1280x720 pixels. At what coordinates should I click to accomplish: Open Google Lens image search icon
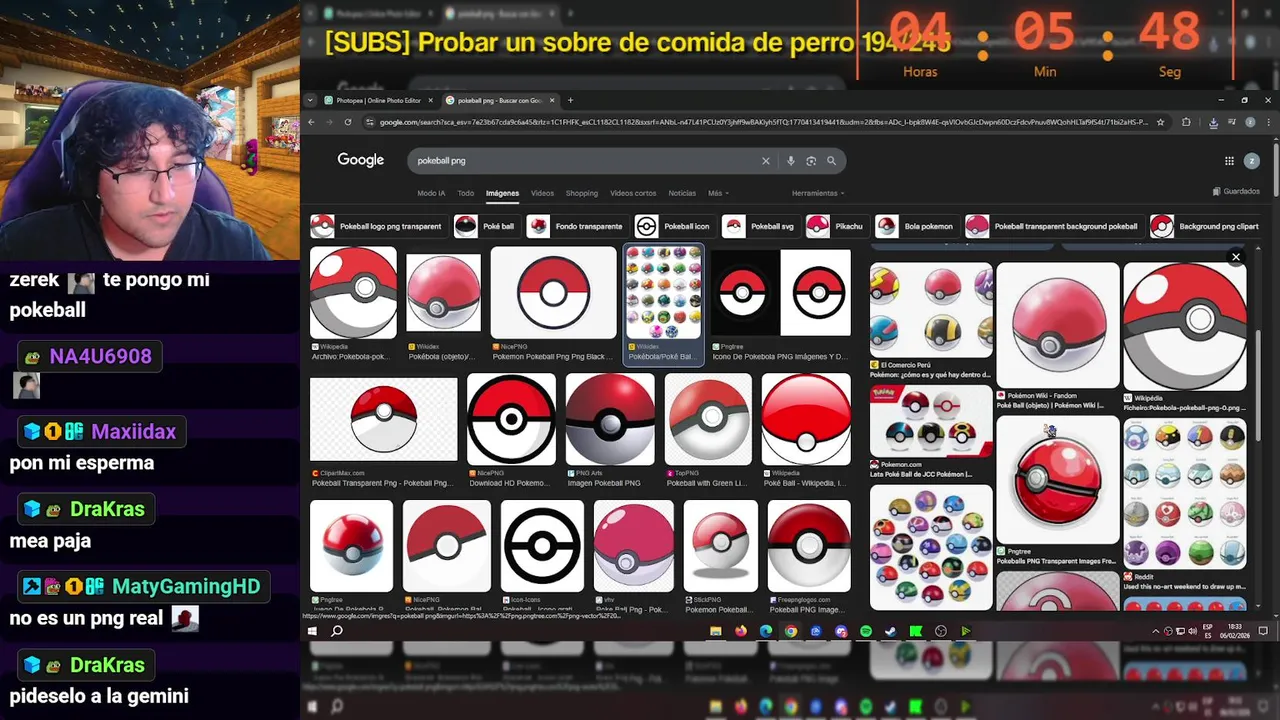click(x=811, y=161)
